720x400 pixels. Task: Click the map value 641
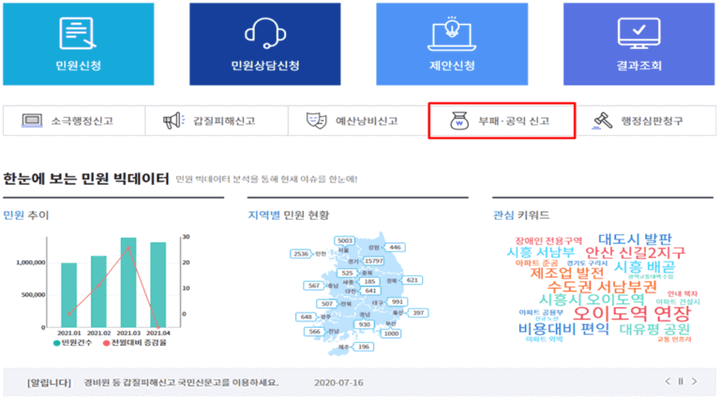tap(371, 291)
